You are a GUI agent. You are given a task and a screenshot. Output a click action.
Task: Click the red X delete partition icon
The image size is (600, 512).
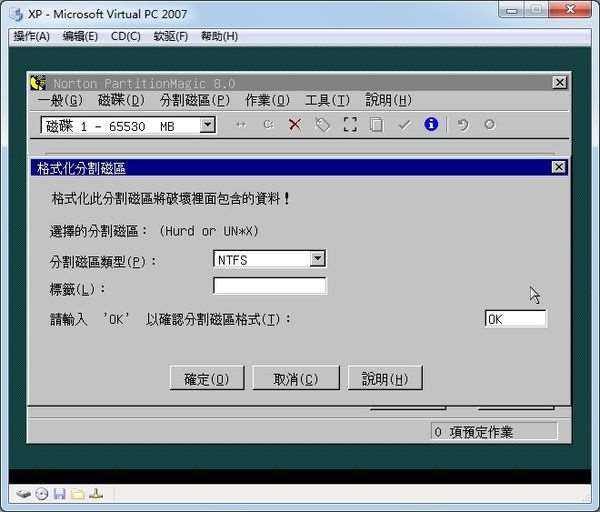(x=295, y=124)
